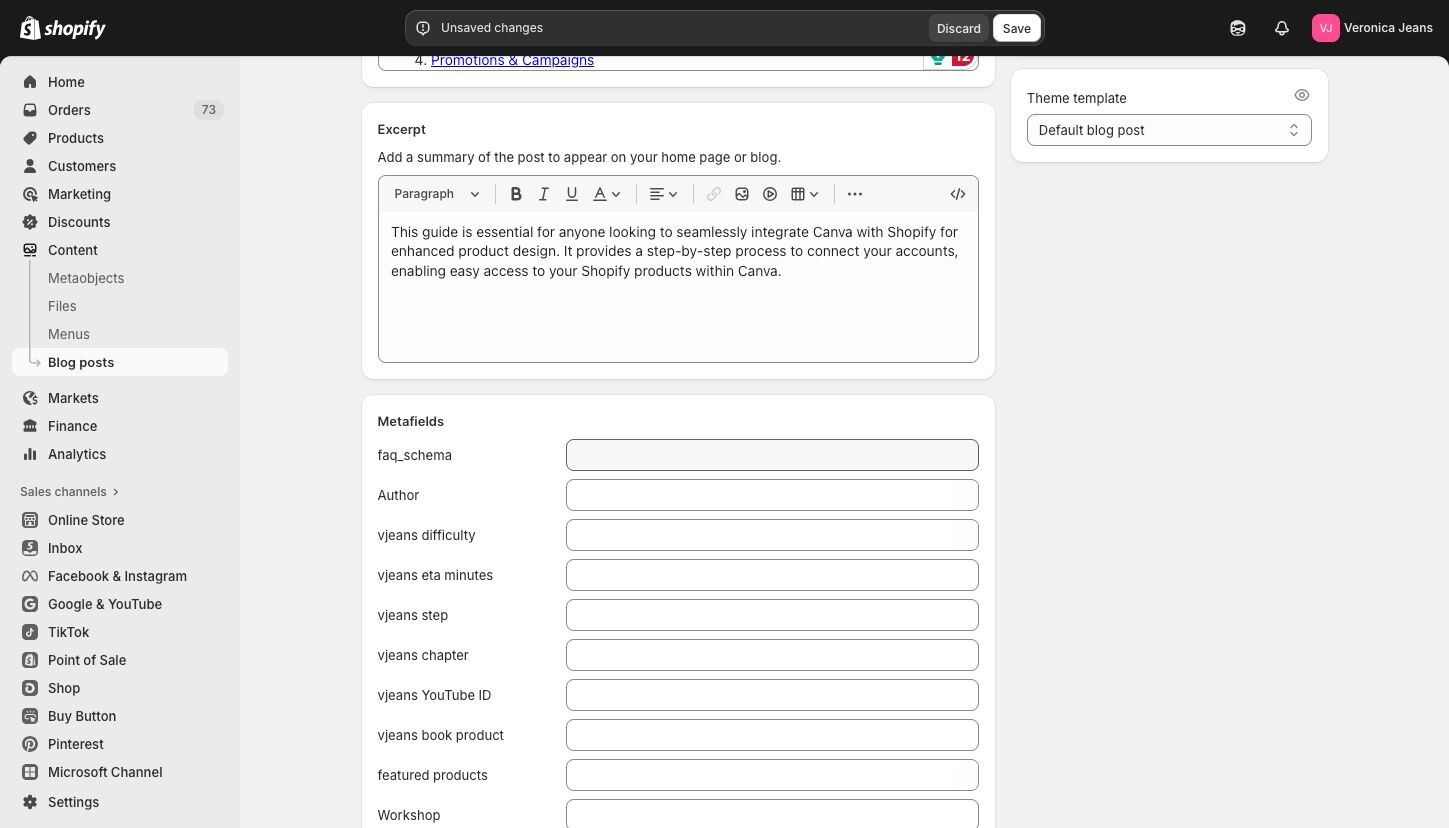This screenshot has height=828, width=1449.
Task: Discard unsaved changes
Action: click(x=958, y=28)
